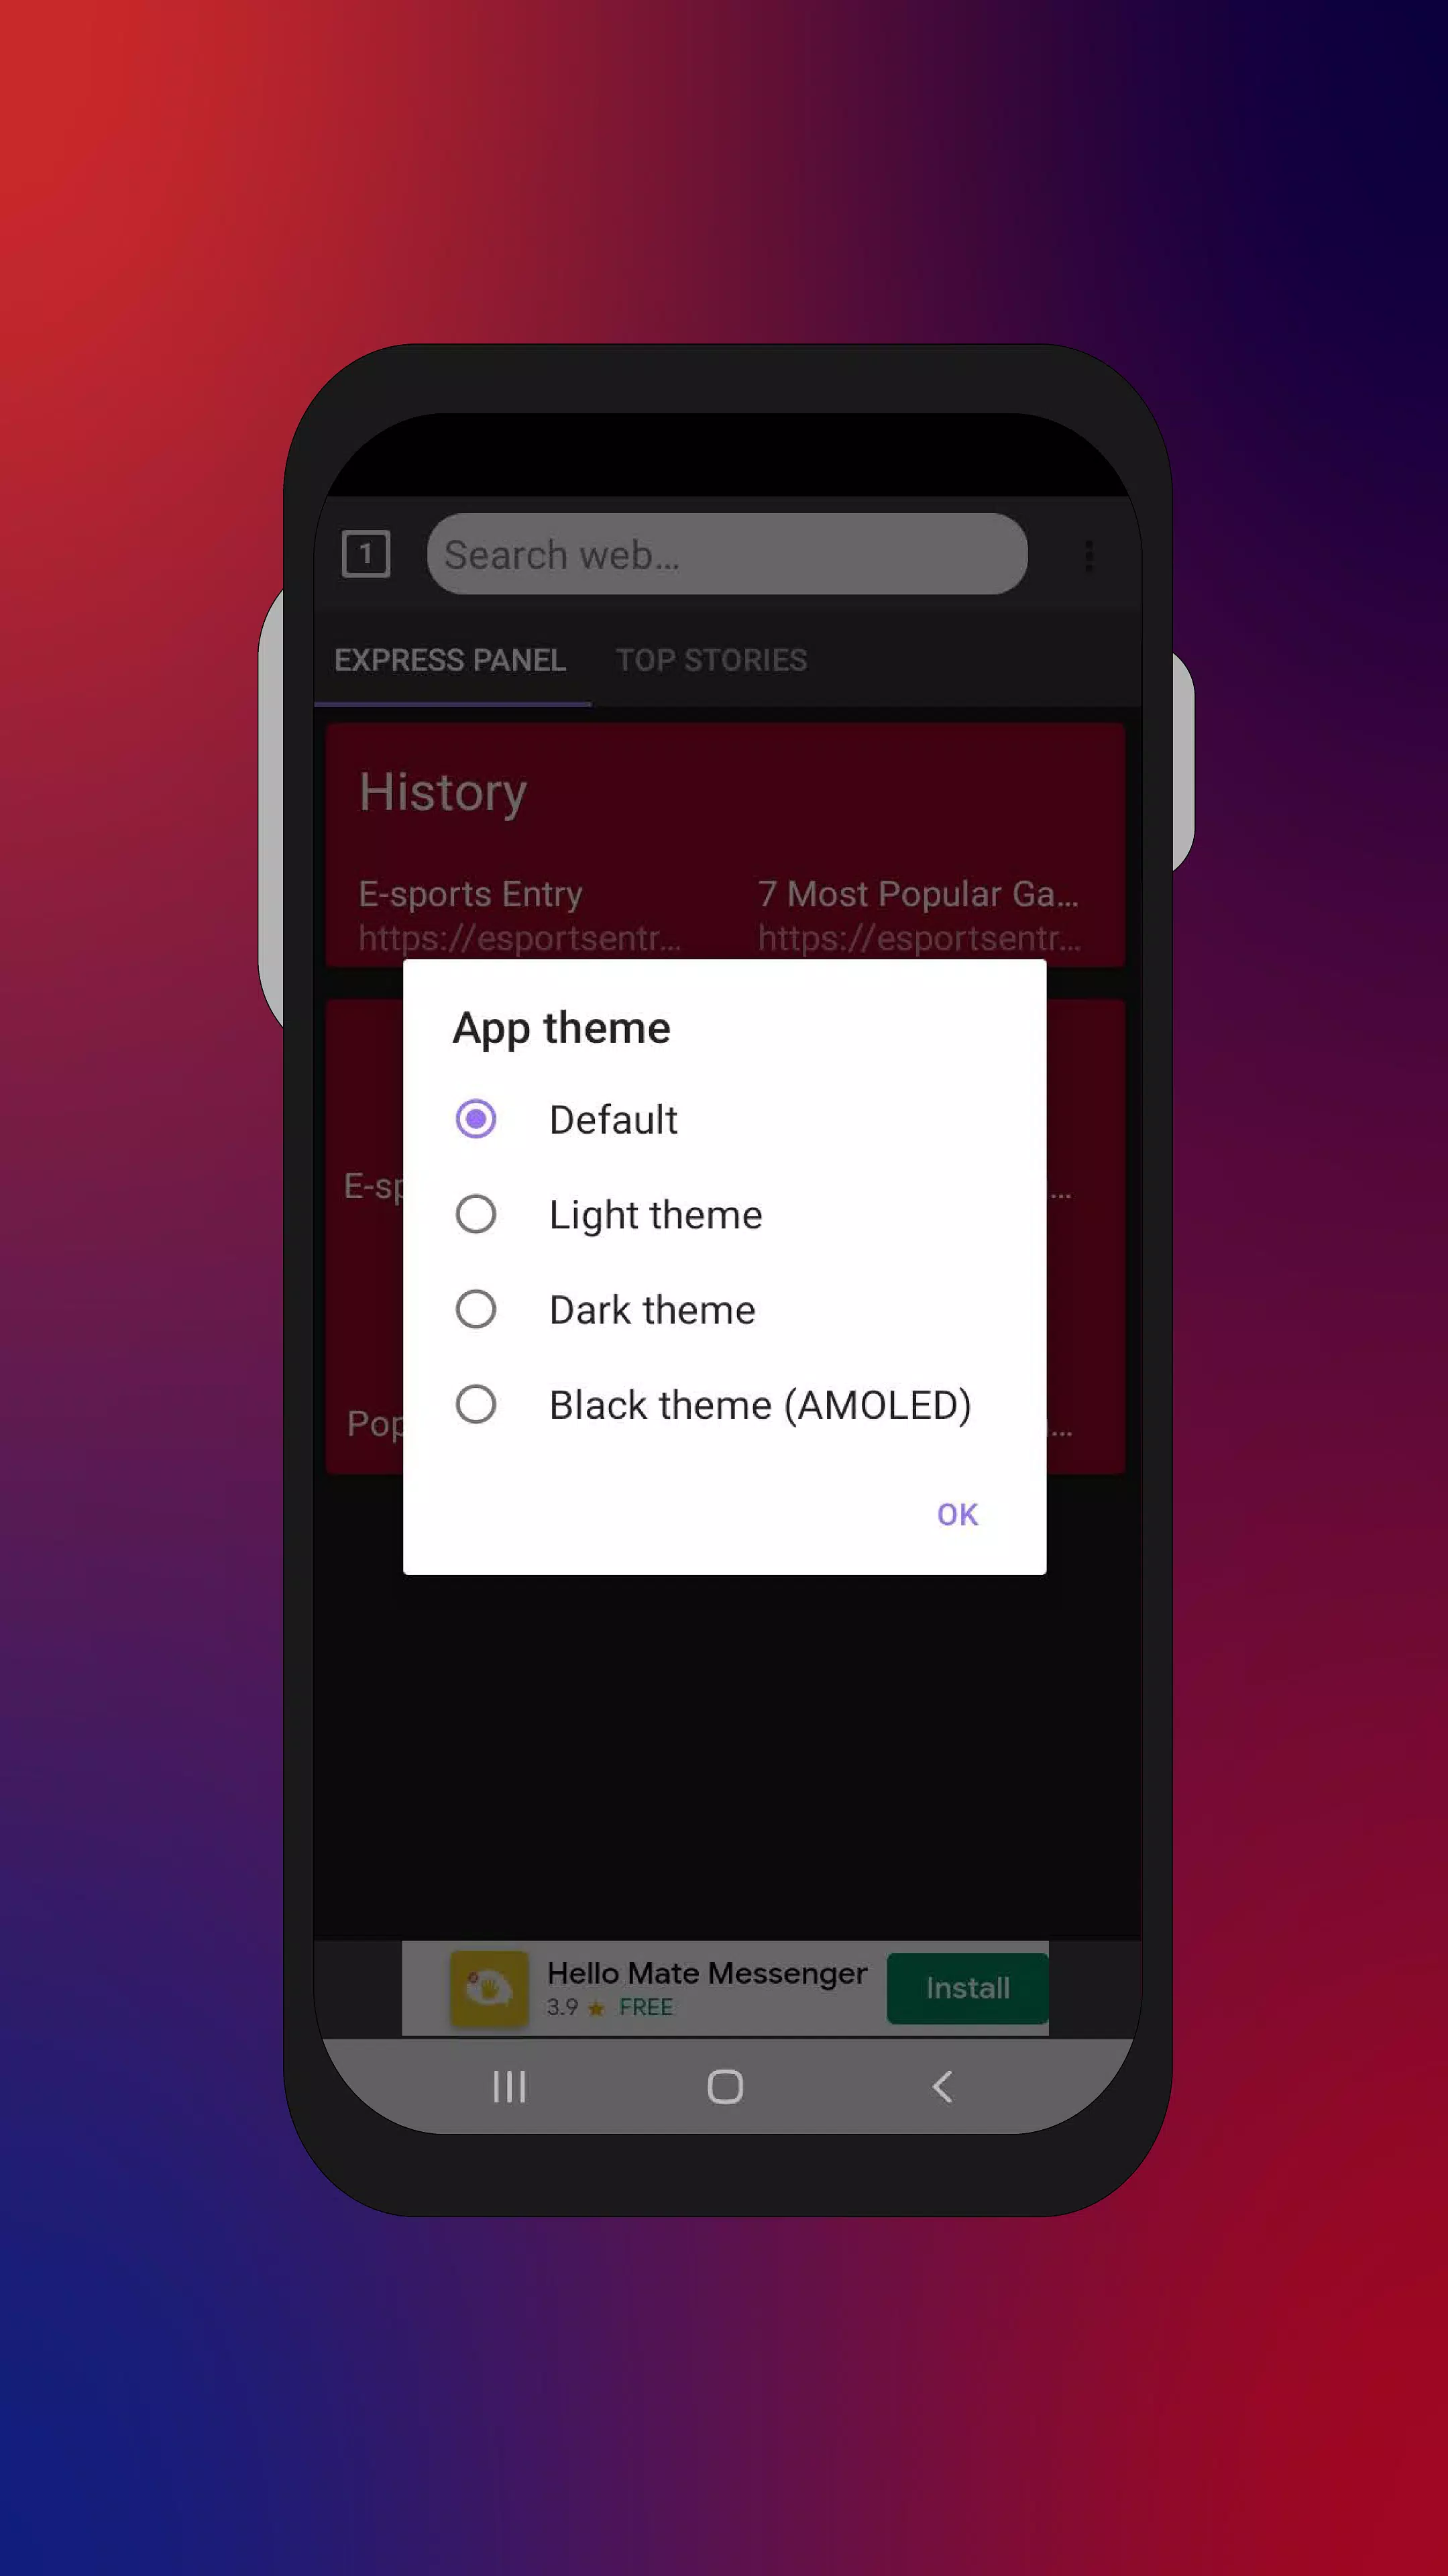Screen dimensions: 1448x2576
Task: Click the tab counter icon showing '1'
Action: 366,553
